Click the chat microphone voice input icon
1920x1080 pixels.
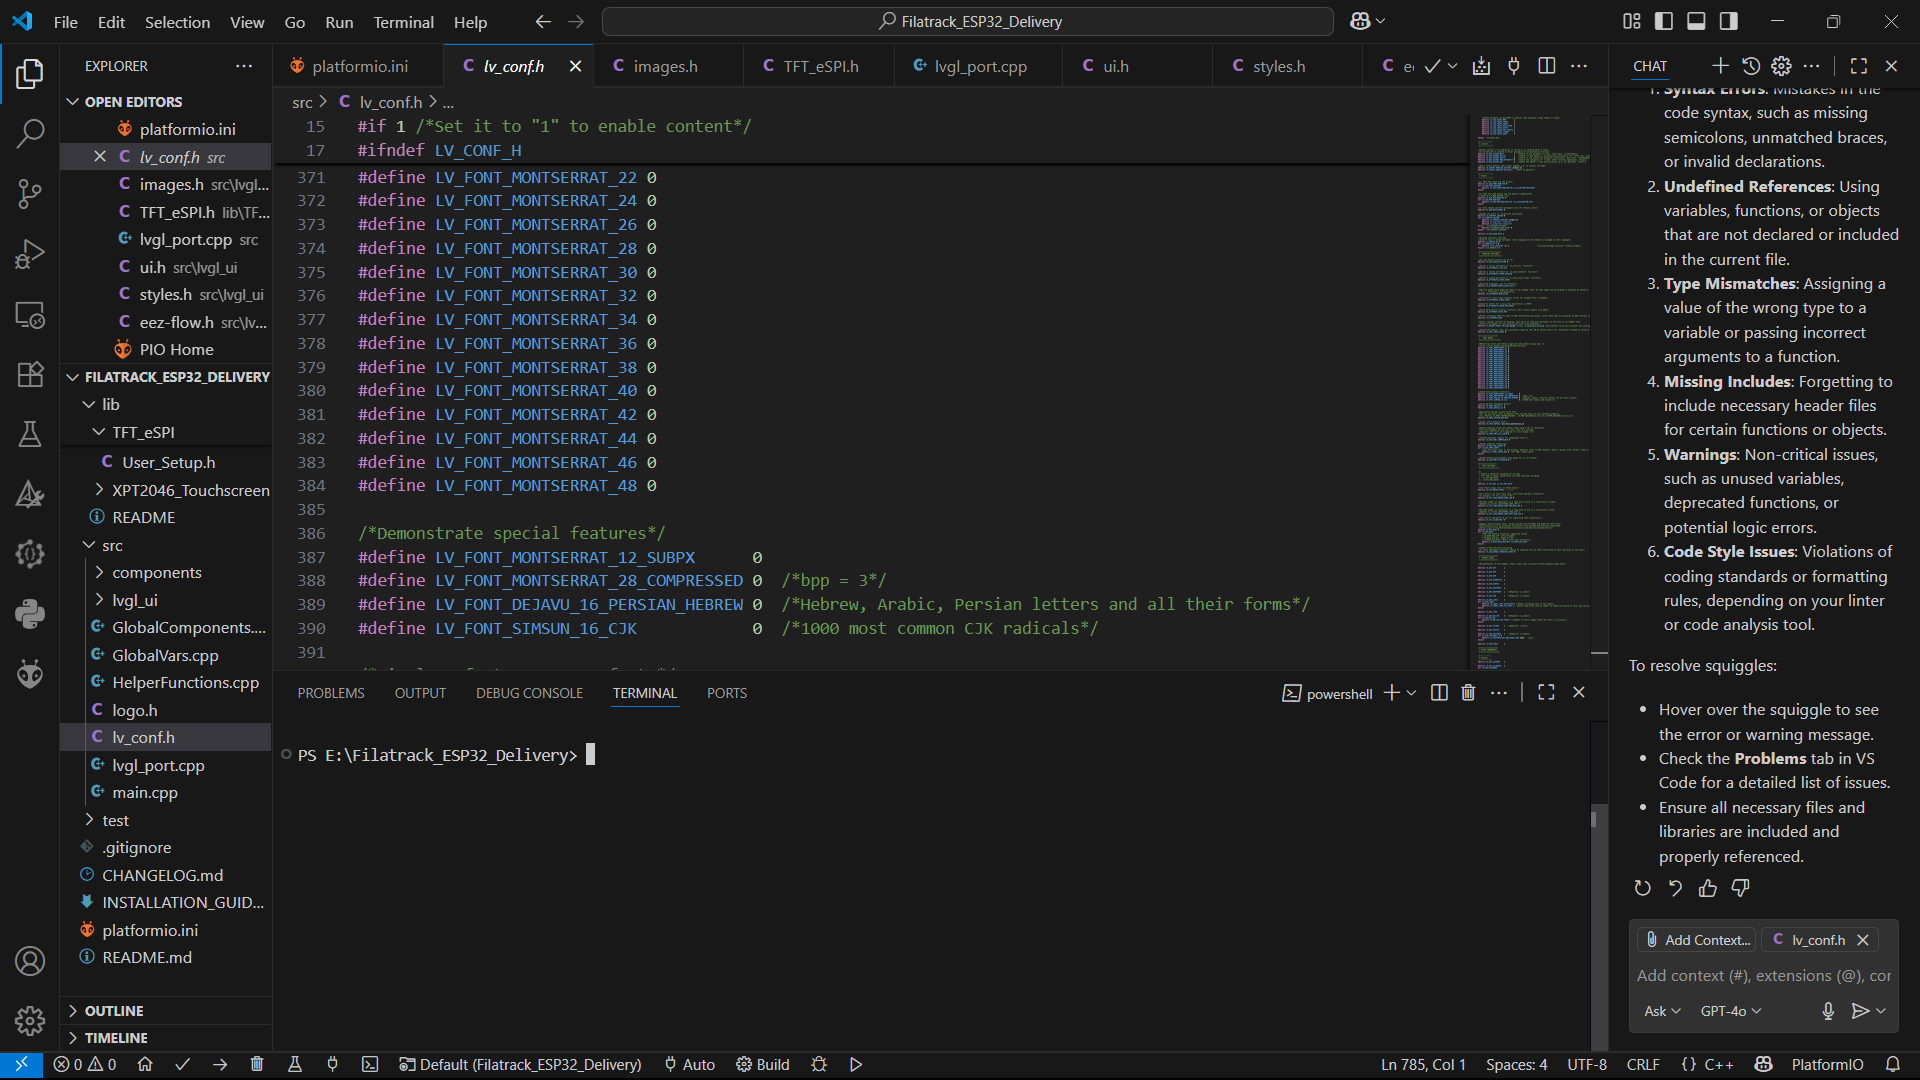pyautogui.click(x=1828, y=1011)
